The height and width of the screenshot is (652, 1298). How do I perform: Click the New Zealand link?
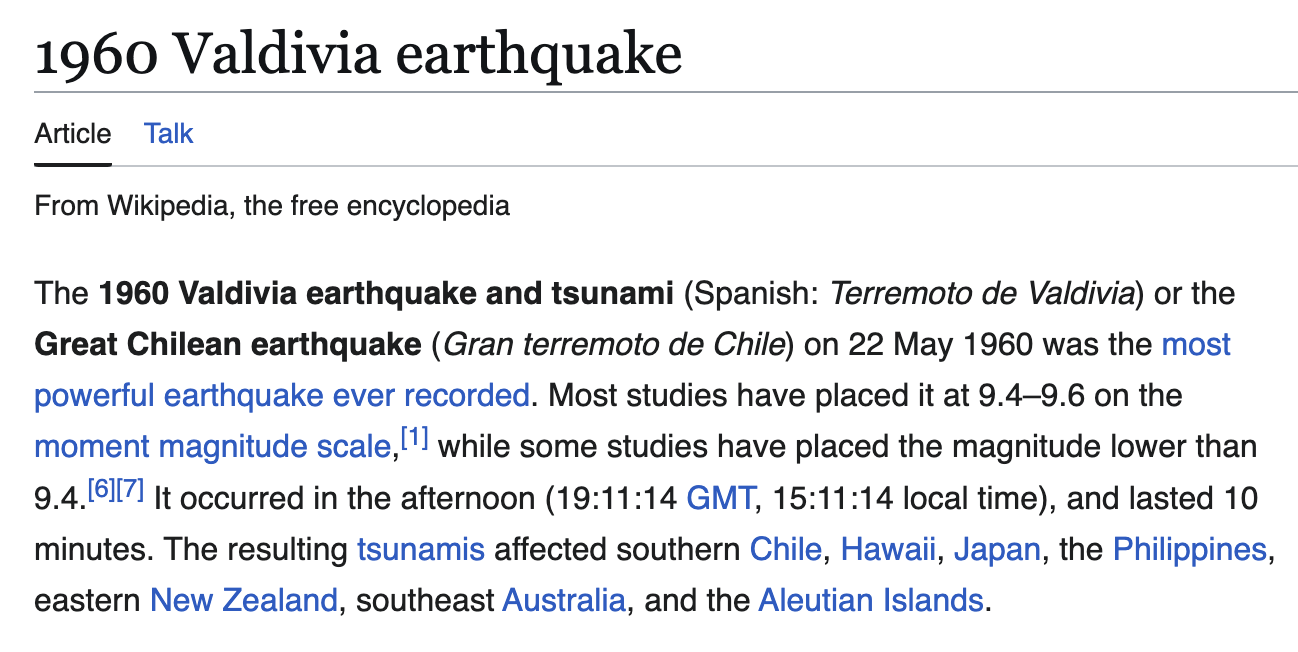coord(243,601)
